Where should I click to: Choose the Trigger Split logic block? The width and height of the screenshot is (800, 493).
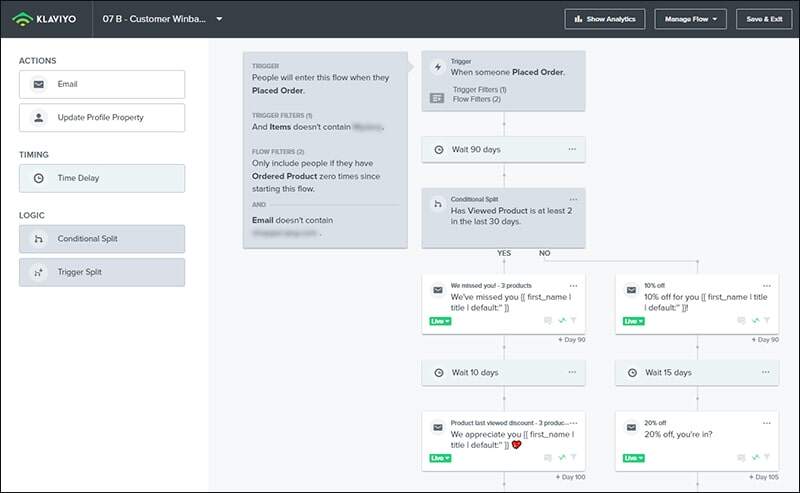tap(101, 272)
